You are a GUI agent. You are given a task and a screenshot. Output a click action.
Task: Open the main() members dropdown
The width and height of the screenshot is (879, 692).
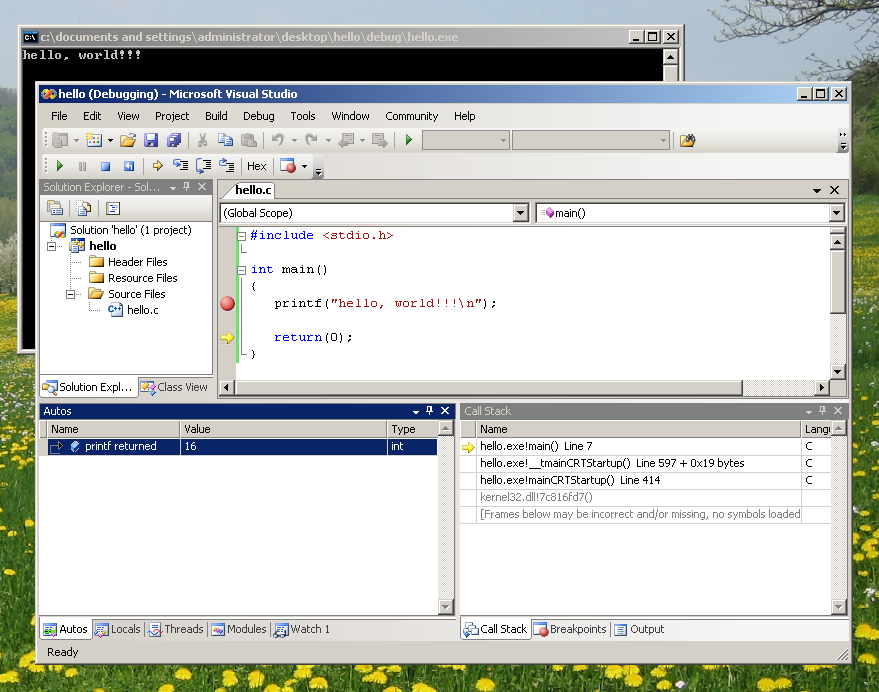pos(836,213)
